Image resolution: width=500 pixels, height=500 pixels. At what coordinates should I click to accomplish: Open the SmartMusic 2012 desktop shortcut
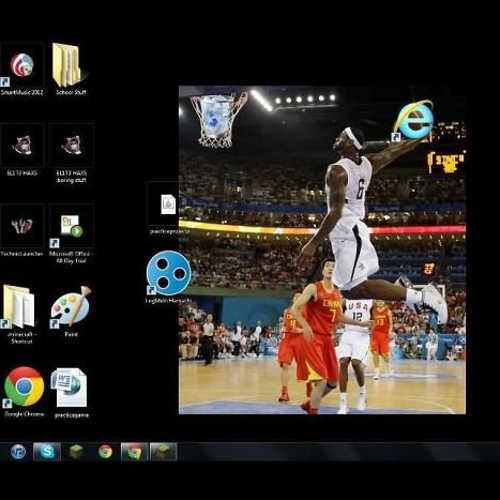(x=22, y=70)
